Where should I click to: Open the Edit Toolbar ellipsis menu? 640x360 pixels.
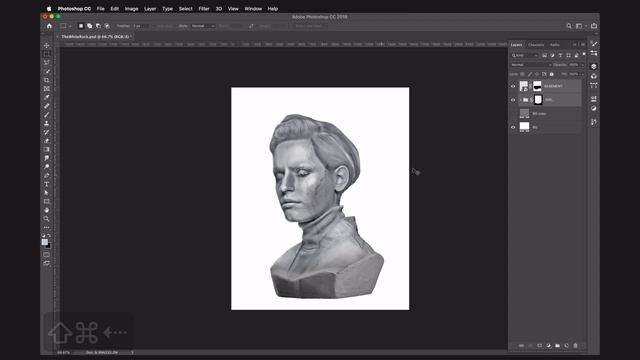(x=47, y=227)
